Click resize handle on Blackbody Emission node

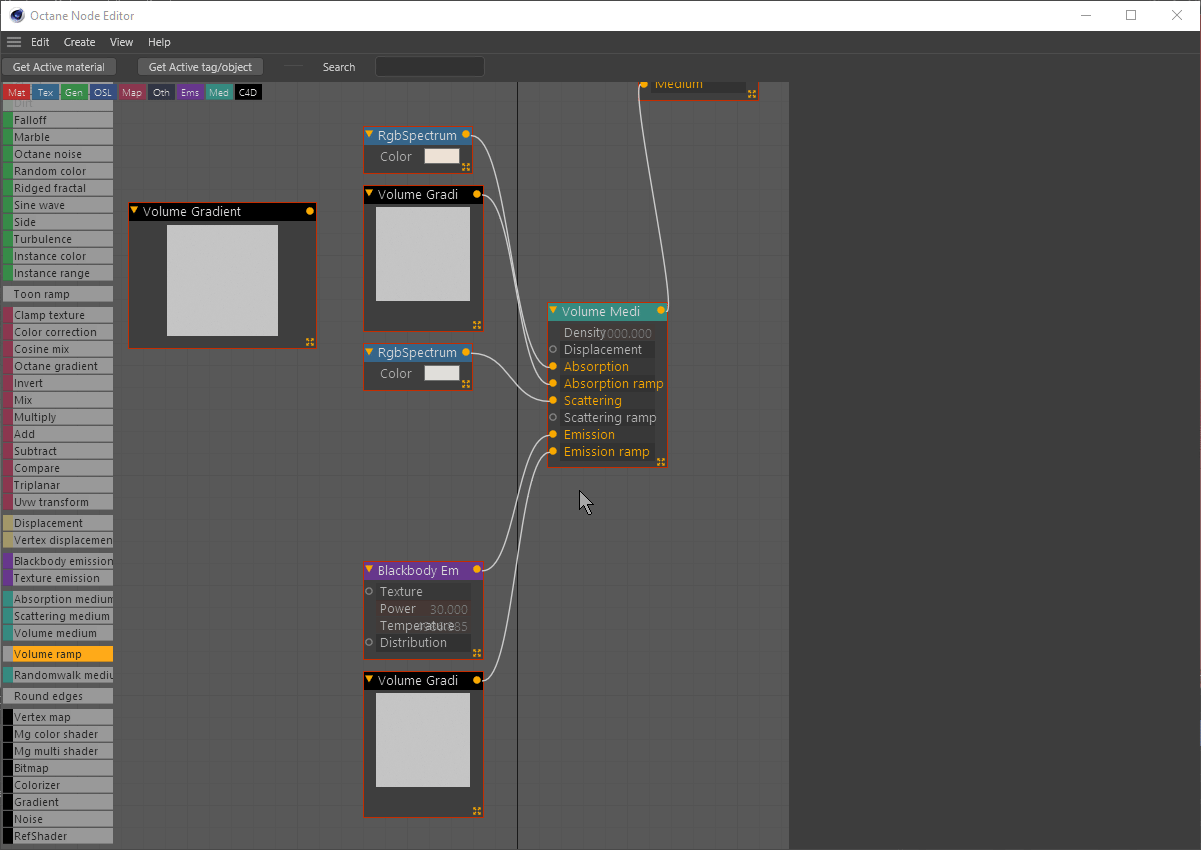click(477, 652)
